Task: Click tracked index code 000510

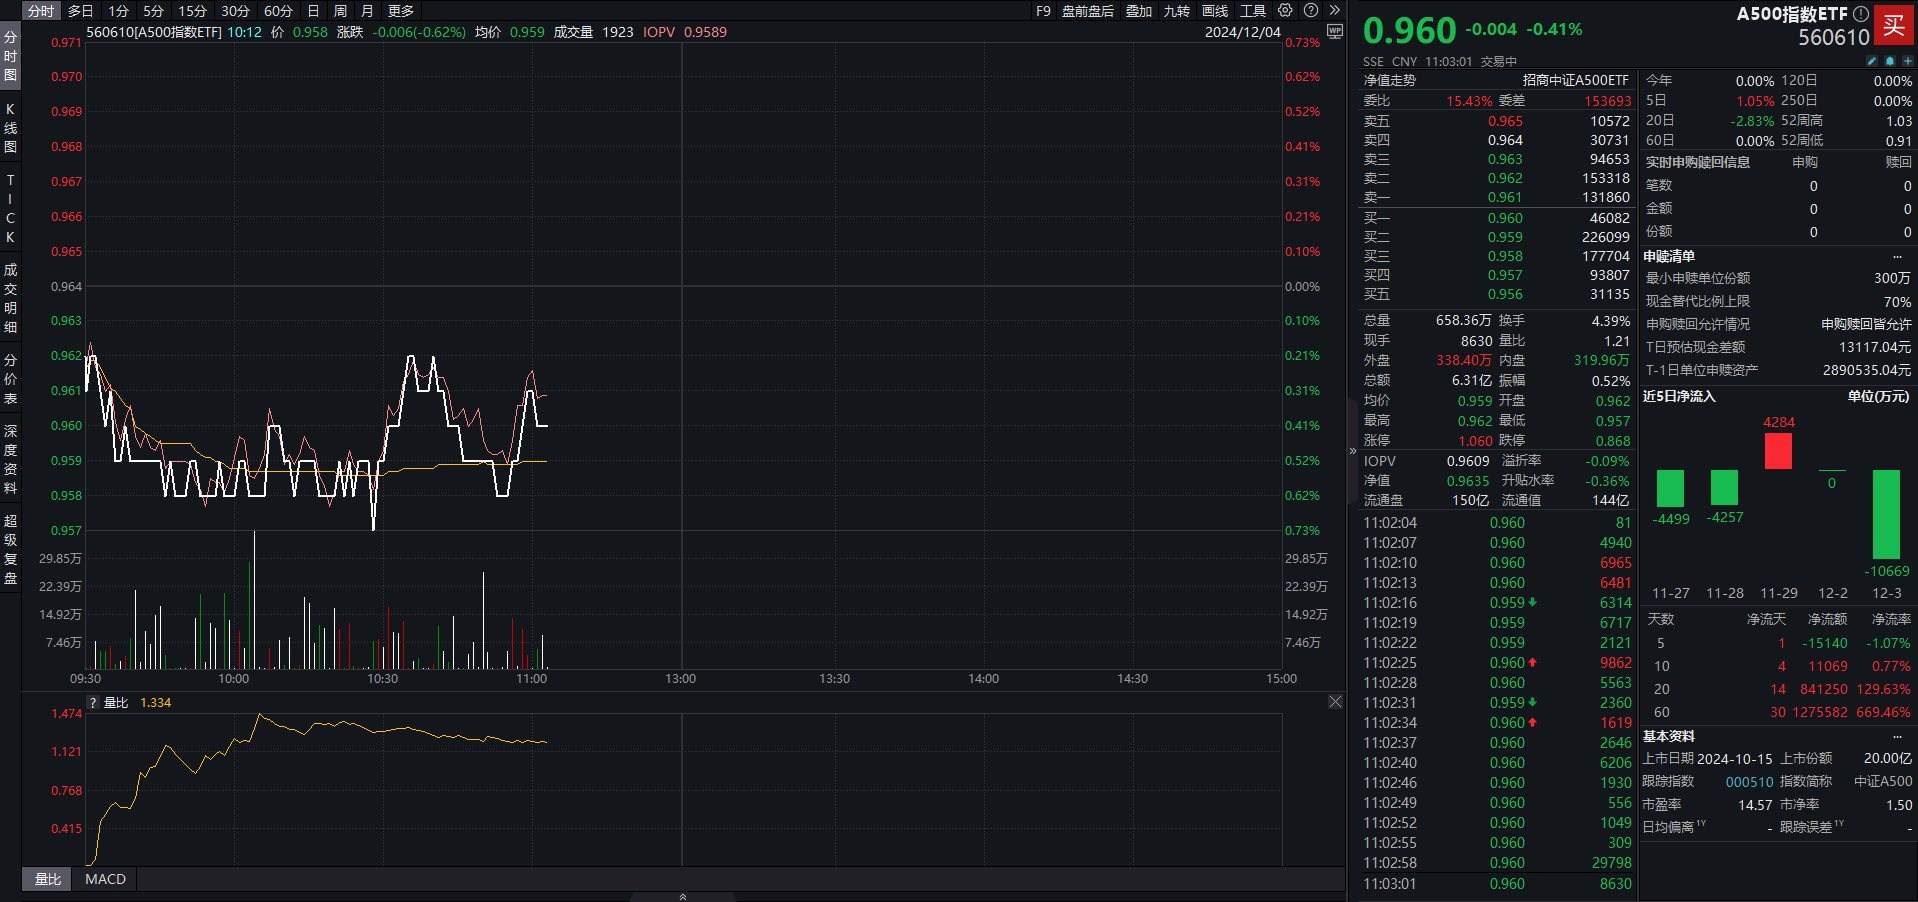Action: (x=1749, y=782)
